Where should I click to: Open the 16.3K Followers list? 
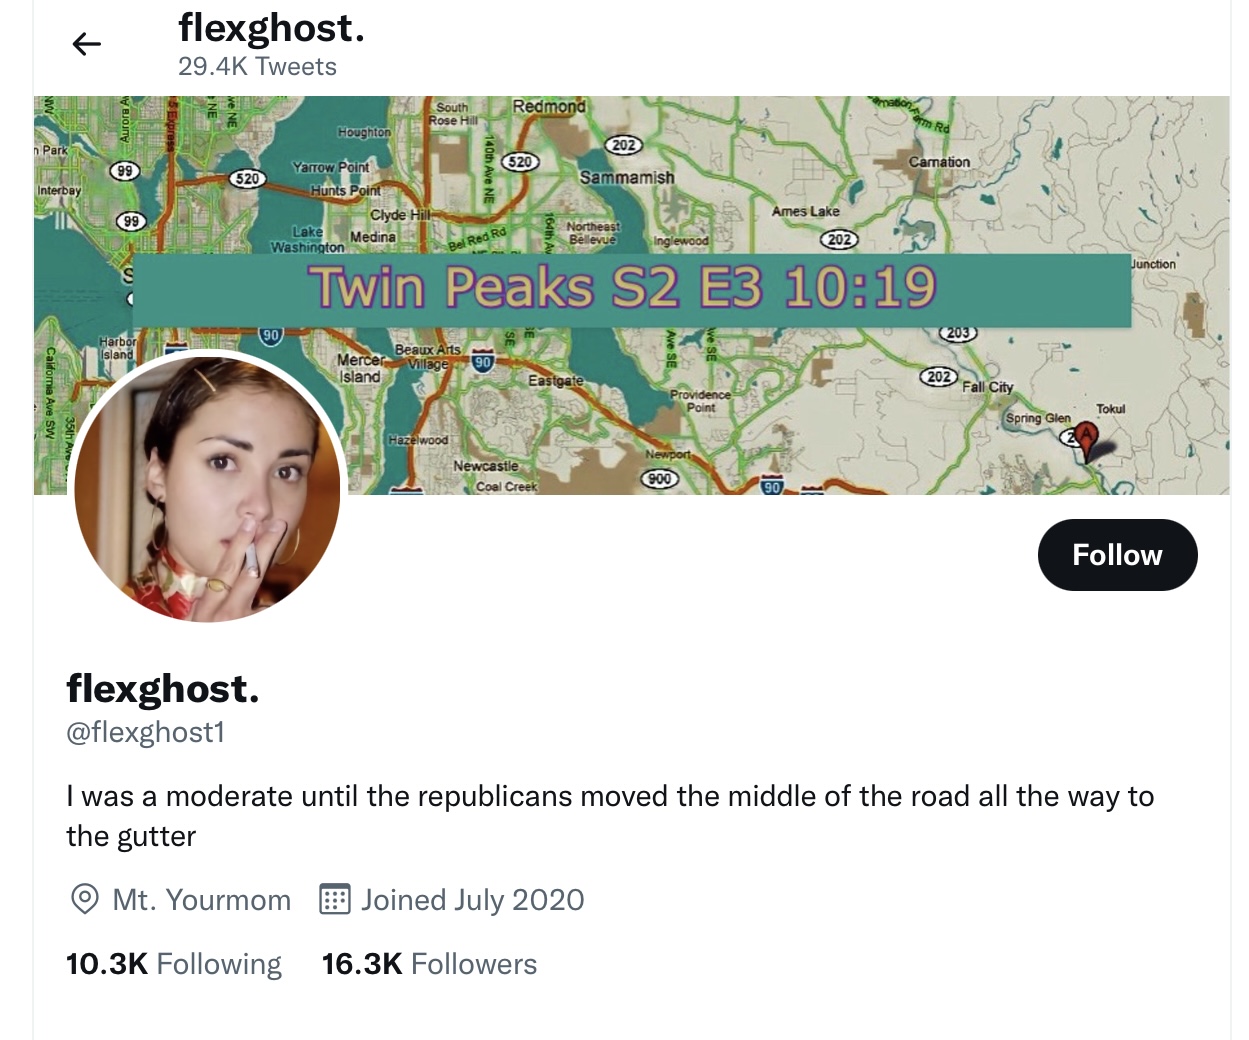point(429,964)
